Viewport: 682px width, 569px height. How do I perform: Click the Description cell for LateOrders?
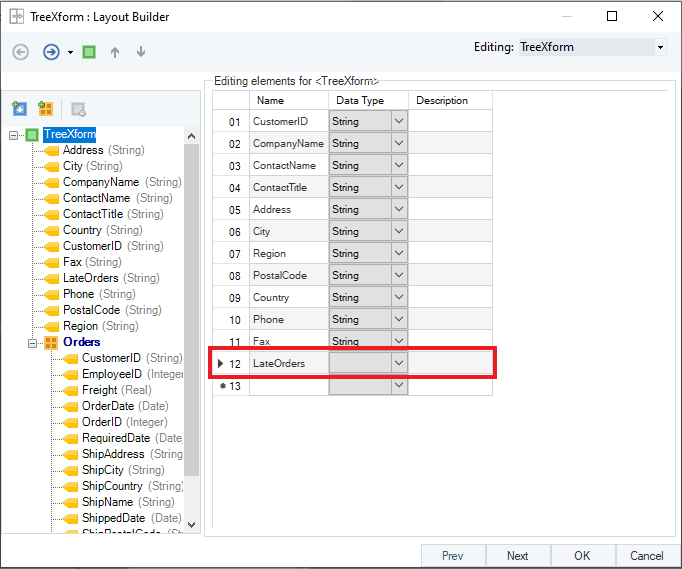451,363
